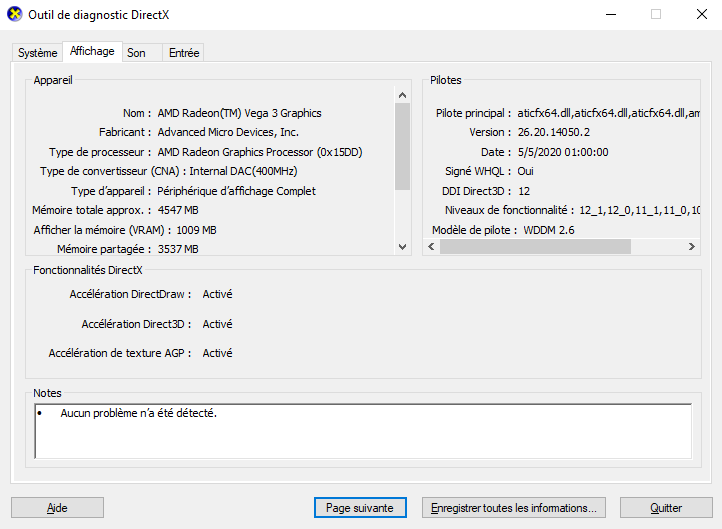The image size is (722, 529).
Task: Click the aticfx64.dll main driver list
Action: [608, 113]
